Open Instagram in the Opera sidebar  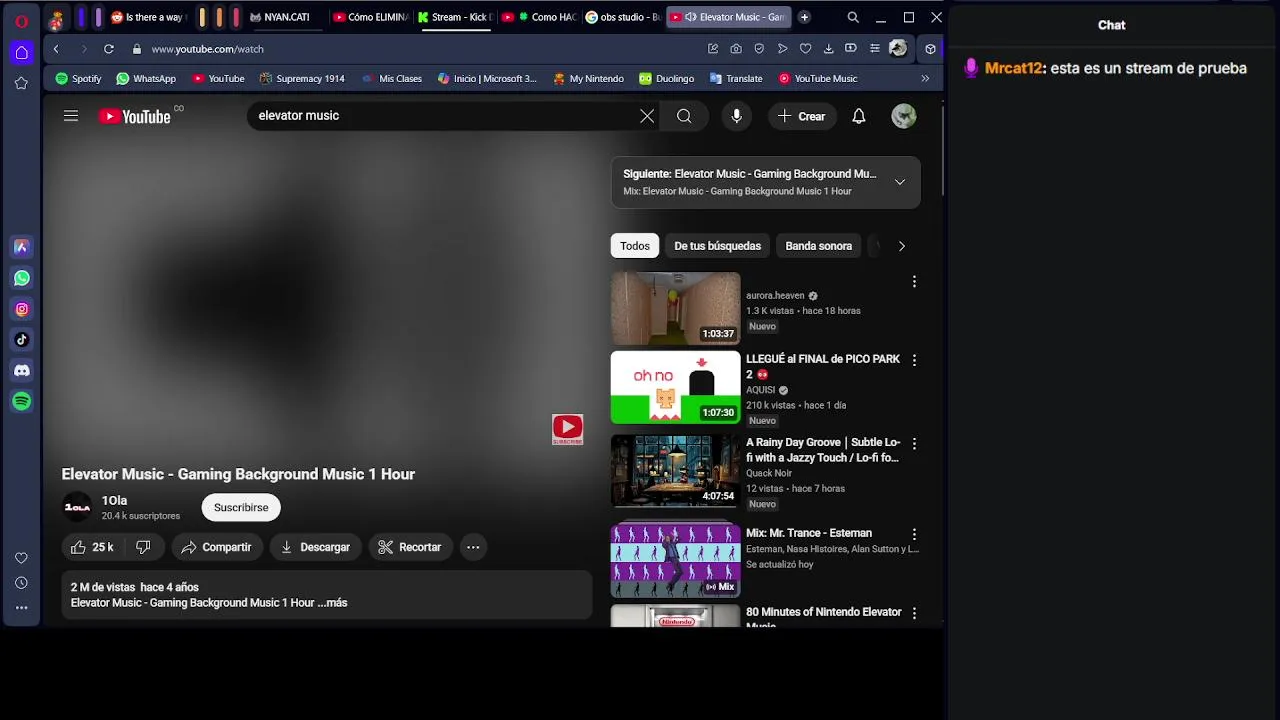(21, 309)
